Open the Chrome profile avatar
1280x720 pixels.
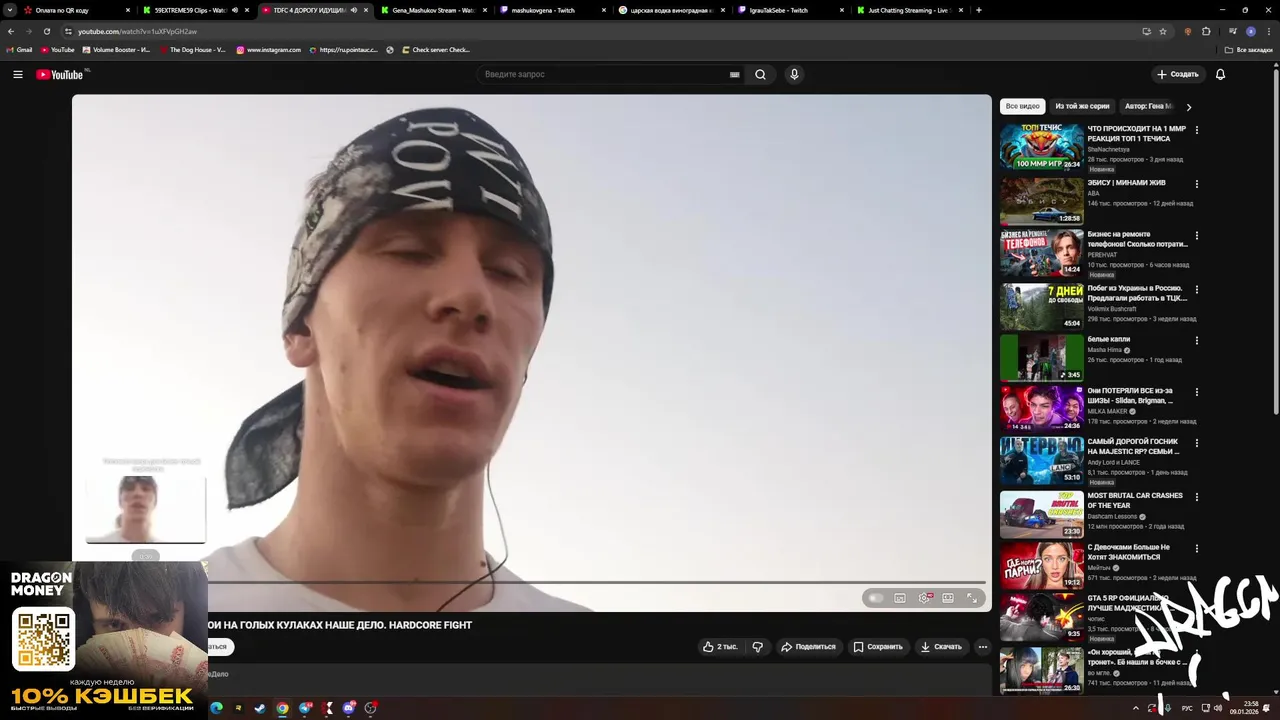pyautogui.click(x=1250, y=31)
